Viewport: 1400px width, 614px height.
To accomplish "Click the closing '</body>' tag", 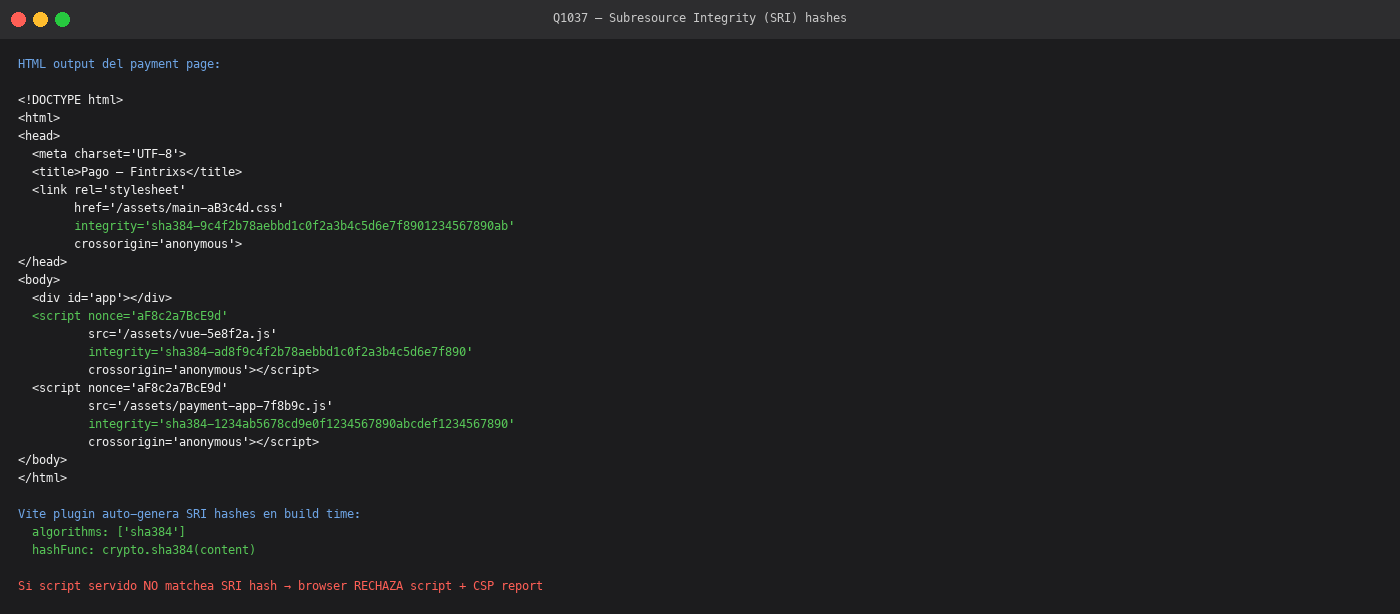I will click(42, 460).
